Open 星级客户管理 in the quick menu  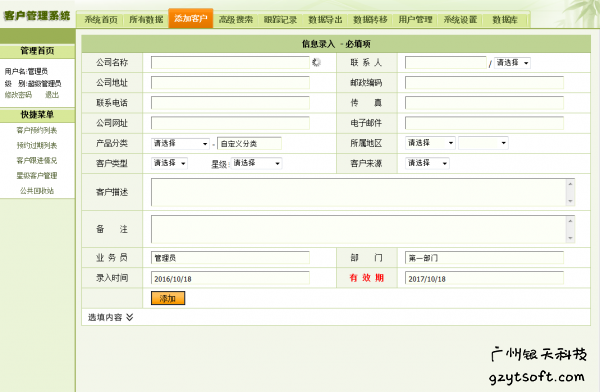coord(37,175)
